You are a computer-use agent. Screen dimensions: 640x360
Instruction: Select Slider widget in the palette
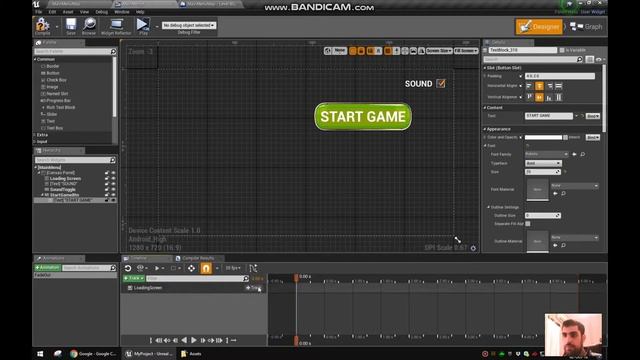pyautogui.click(x=52, y=114)
